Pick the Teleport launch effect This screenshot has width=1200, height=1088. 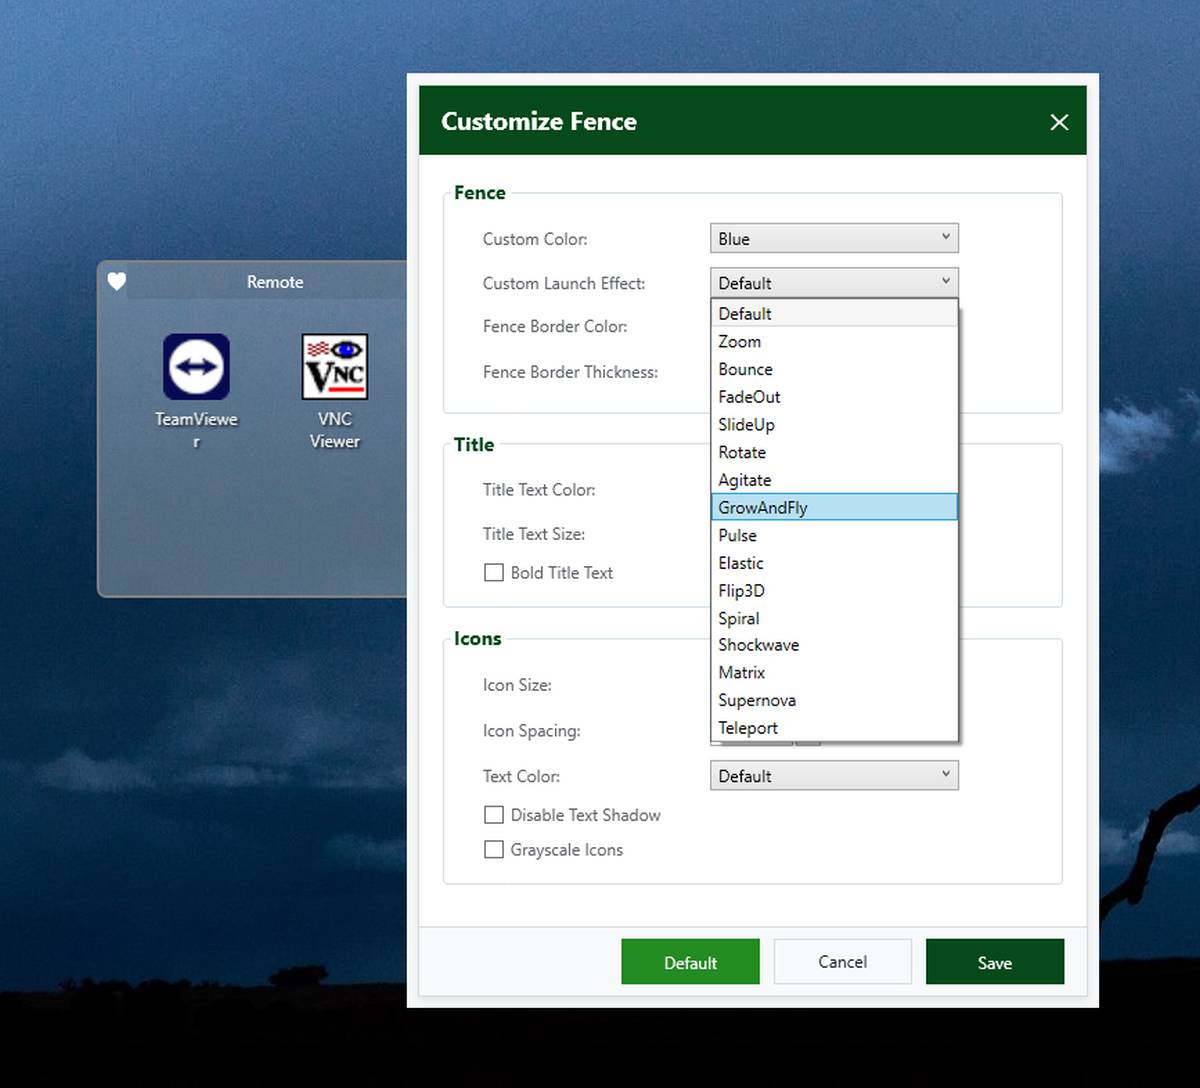tap(834, 728)
